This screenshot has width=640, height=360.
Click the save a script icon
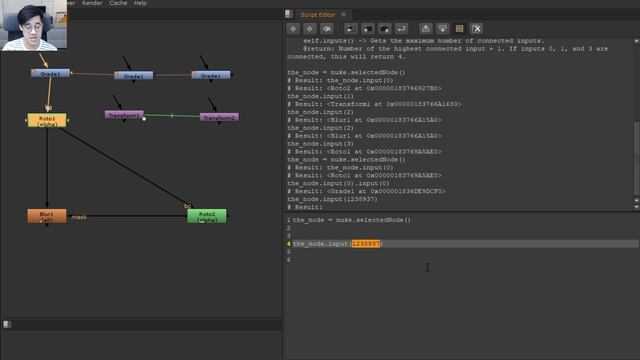point(384,29)
